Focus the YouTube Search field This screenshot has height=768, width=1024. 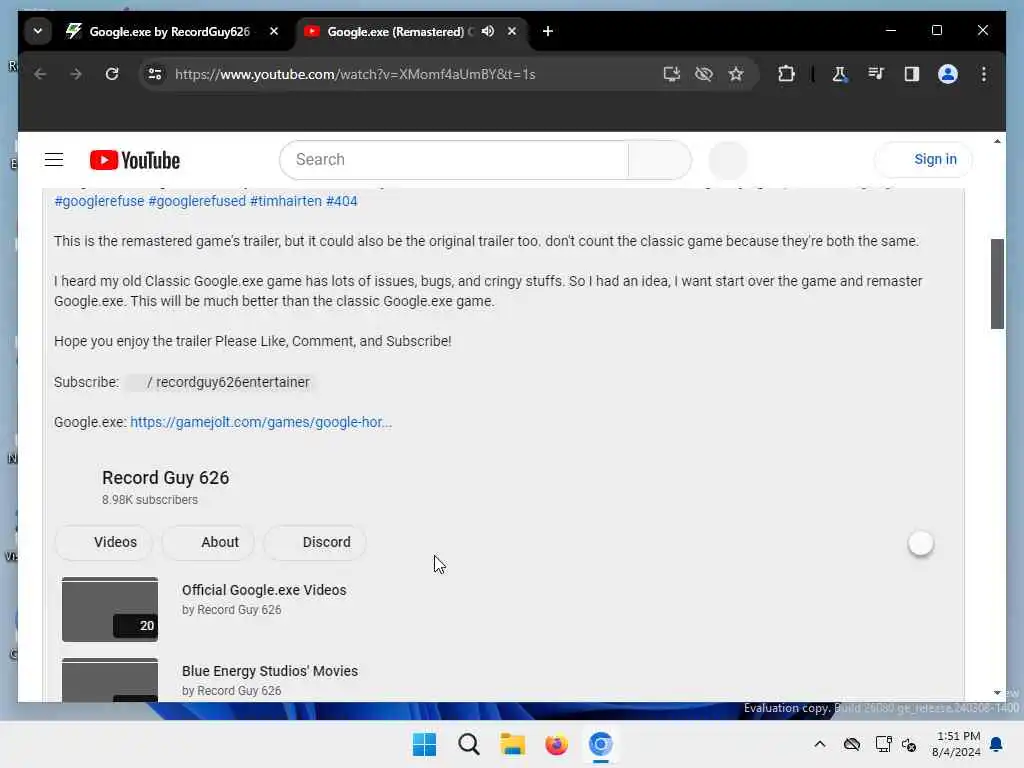tap(454, 160)
